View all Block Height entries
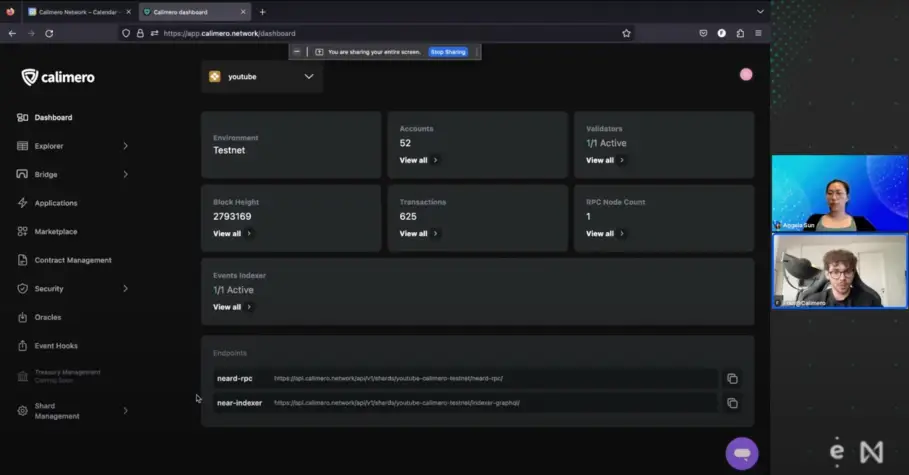The image size is (909, 475). click(x=232, y=234)
